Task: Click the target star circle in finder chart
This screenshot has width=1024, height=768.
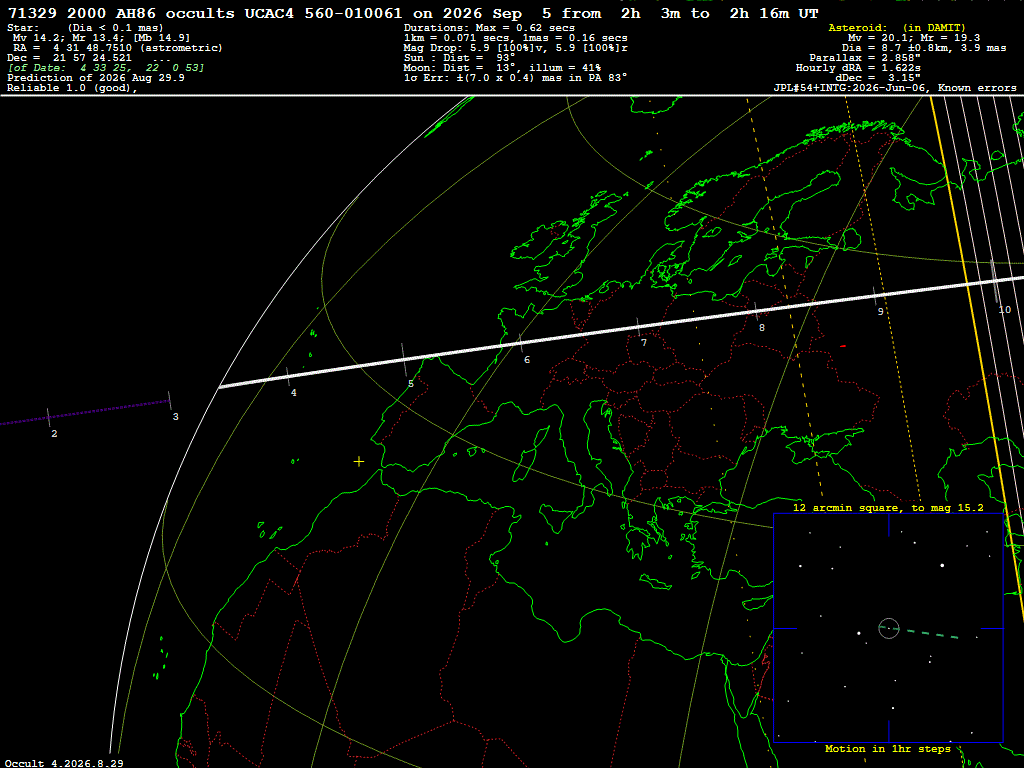Action: (x=889, y=628)
